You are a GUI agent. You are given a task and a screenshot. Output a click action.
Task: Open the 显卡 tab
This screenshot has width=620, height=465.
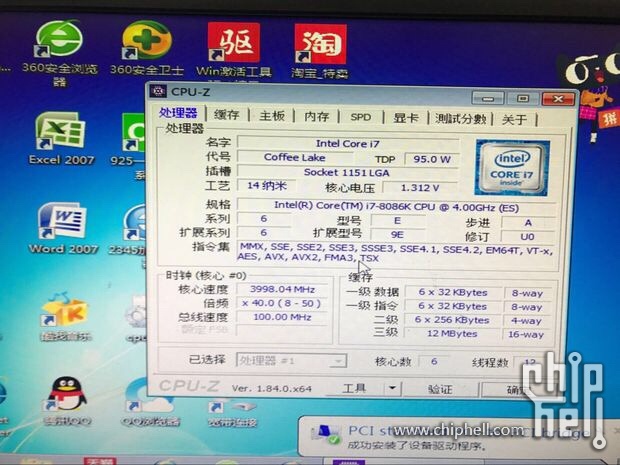[x=406, y=118]
